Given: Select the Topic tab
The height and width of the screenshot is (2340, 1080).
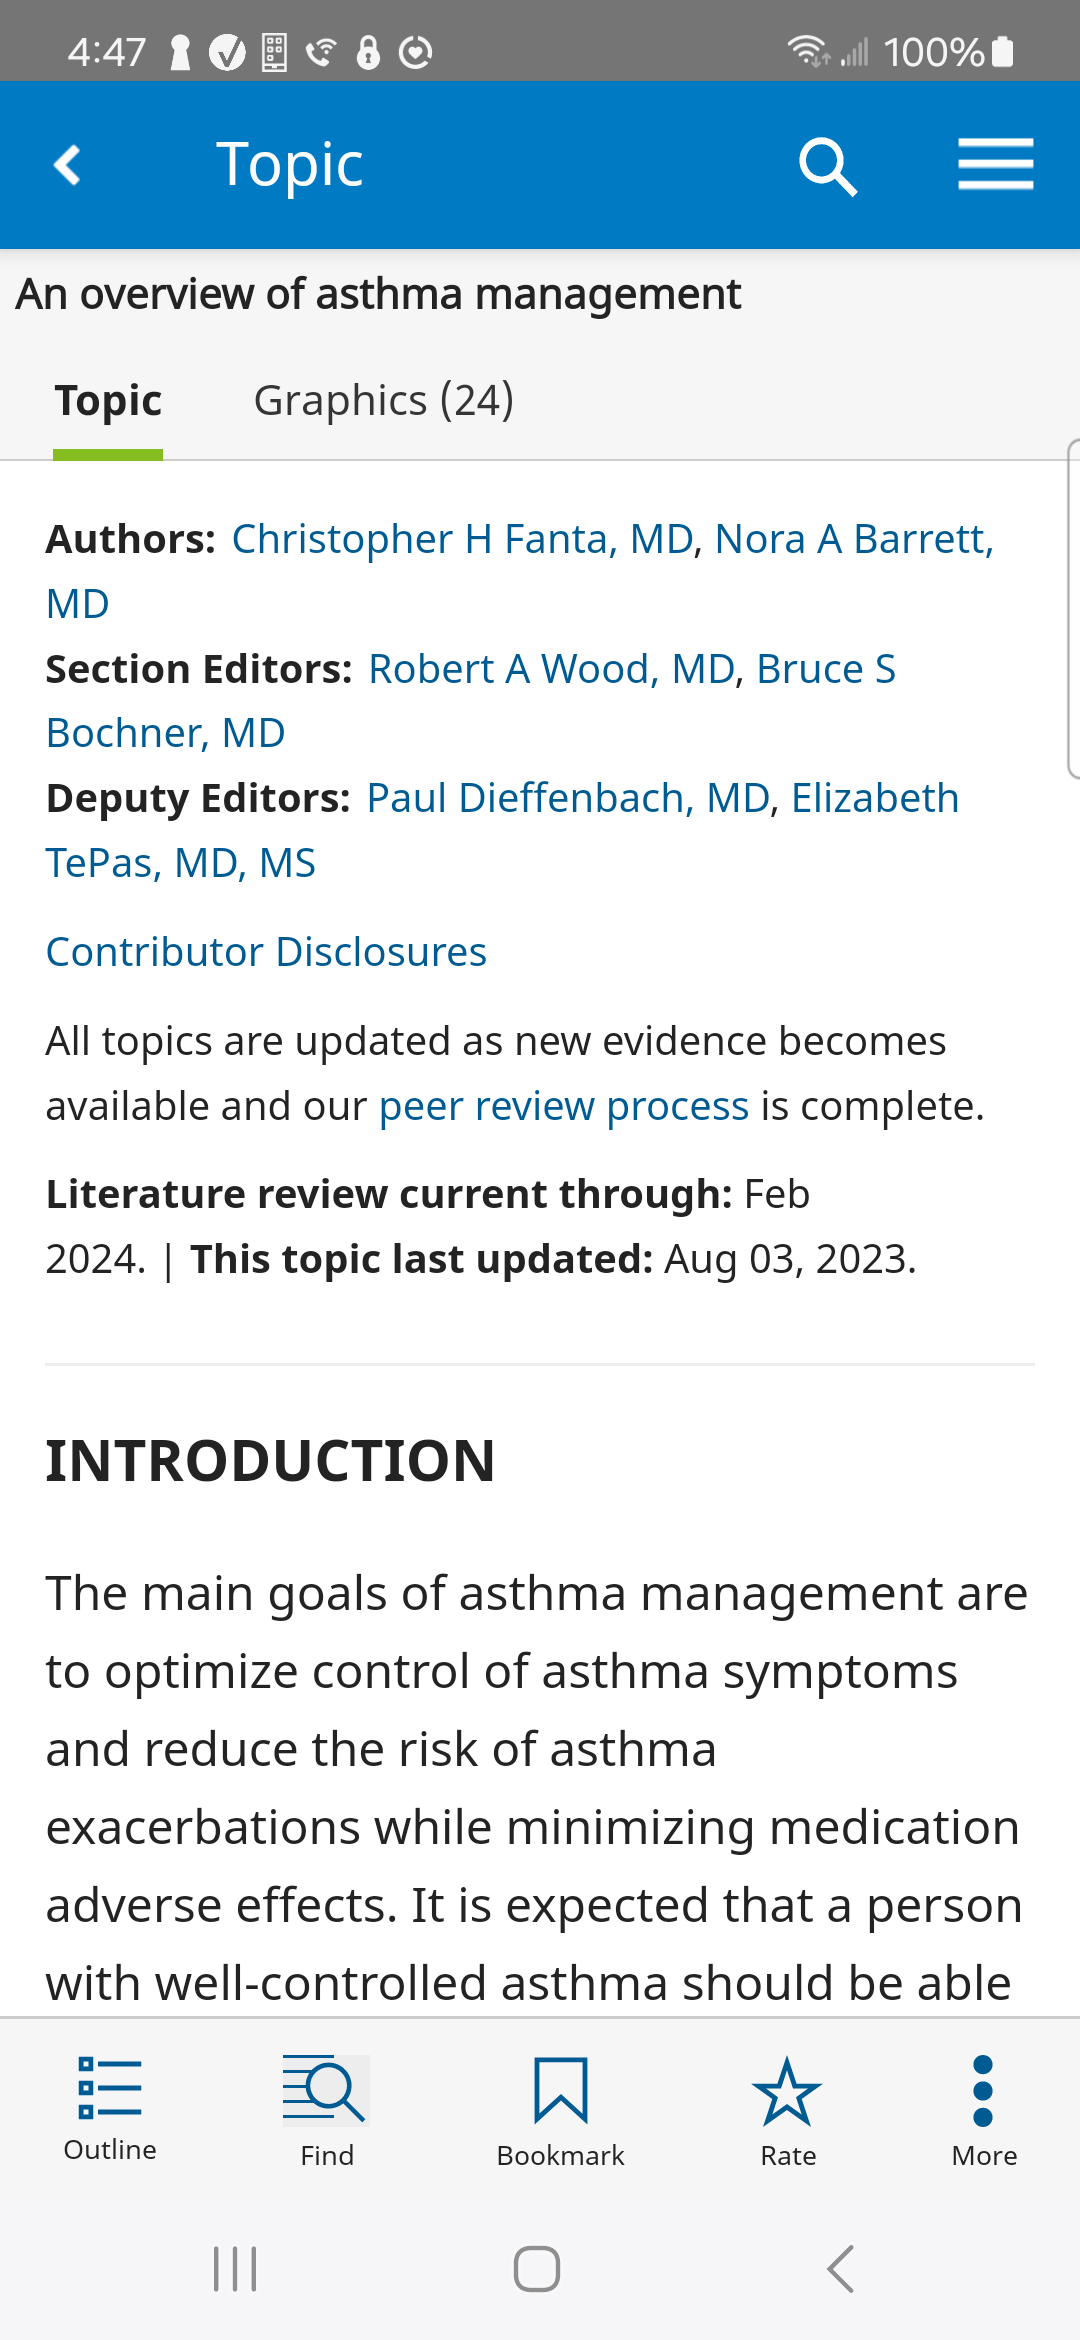Looking at the screenshot, I should (x=108, y=401).
